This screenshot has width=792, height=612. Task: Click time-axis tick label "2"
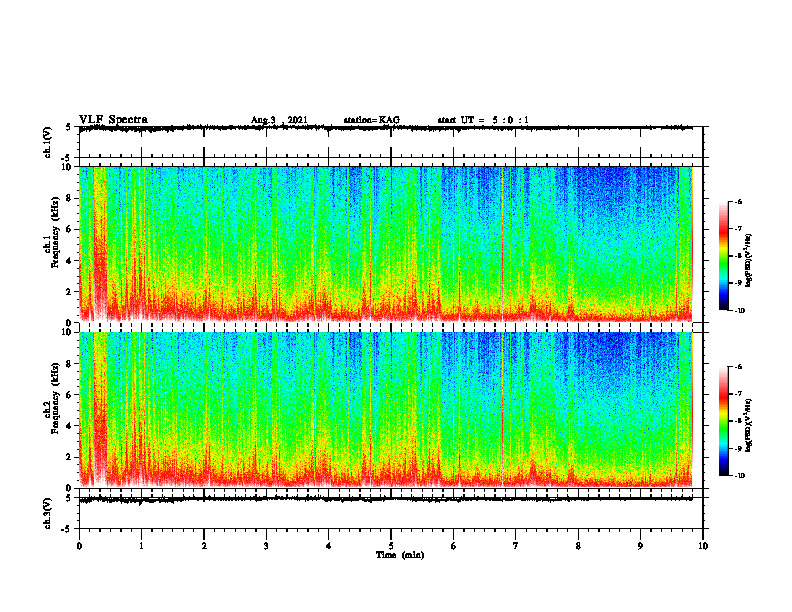[204, 545]
